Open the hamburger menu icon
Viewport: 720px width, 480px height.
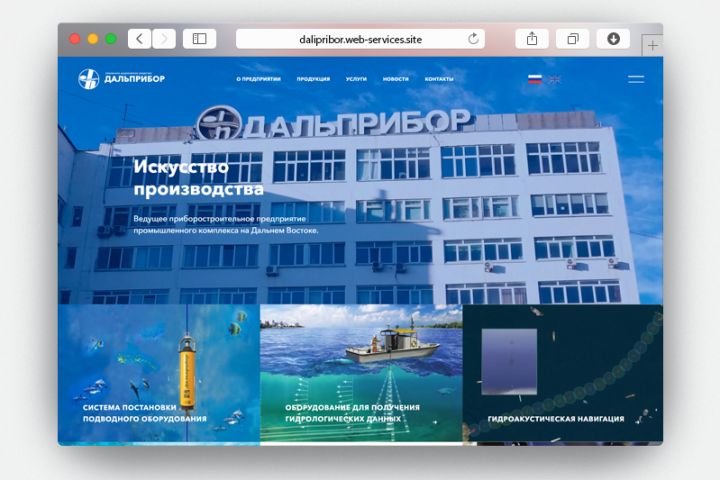click(x=636, y=79)
